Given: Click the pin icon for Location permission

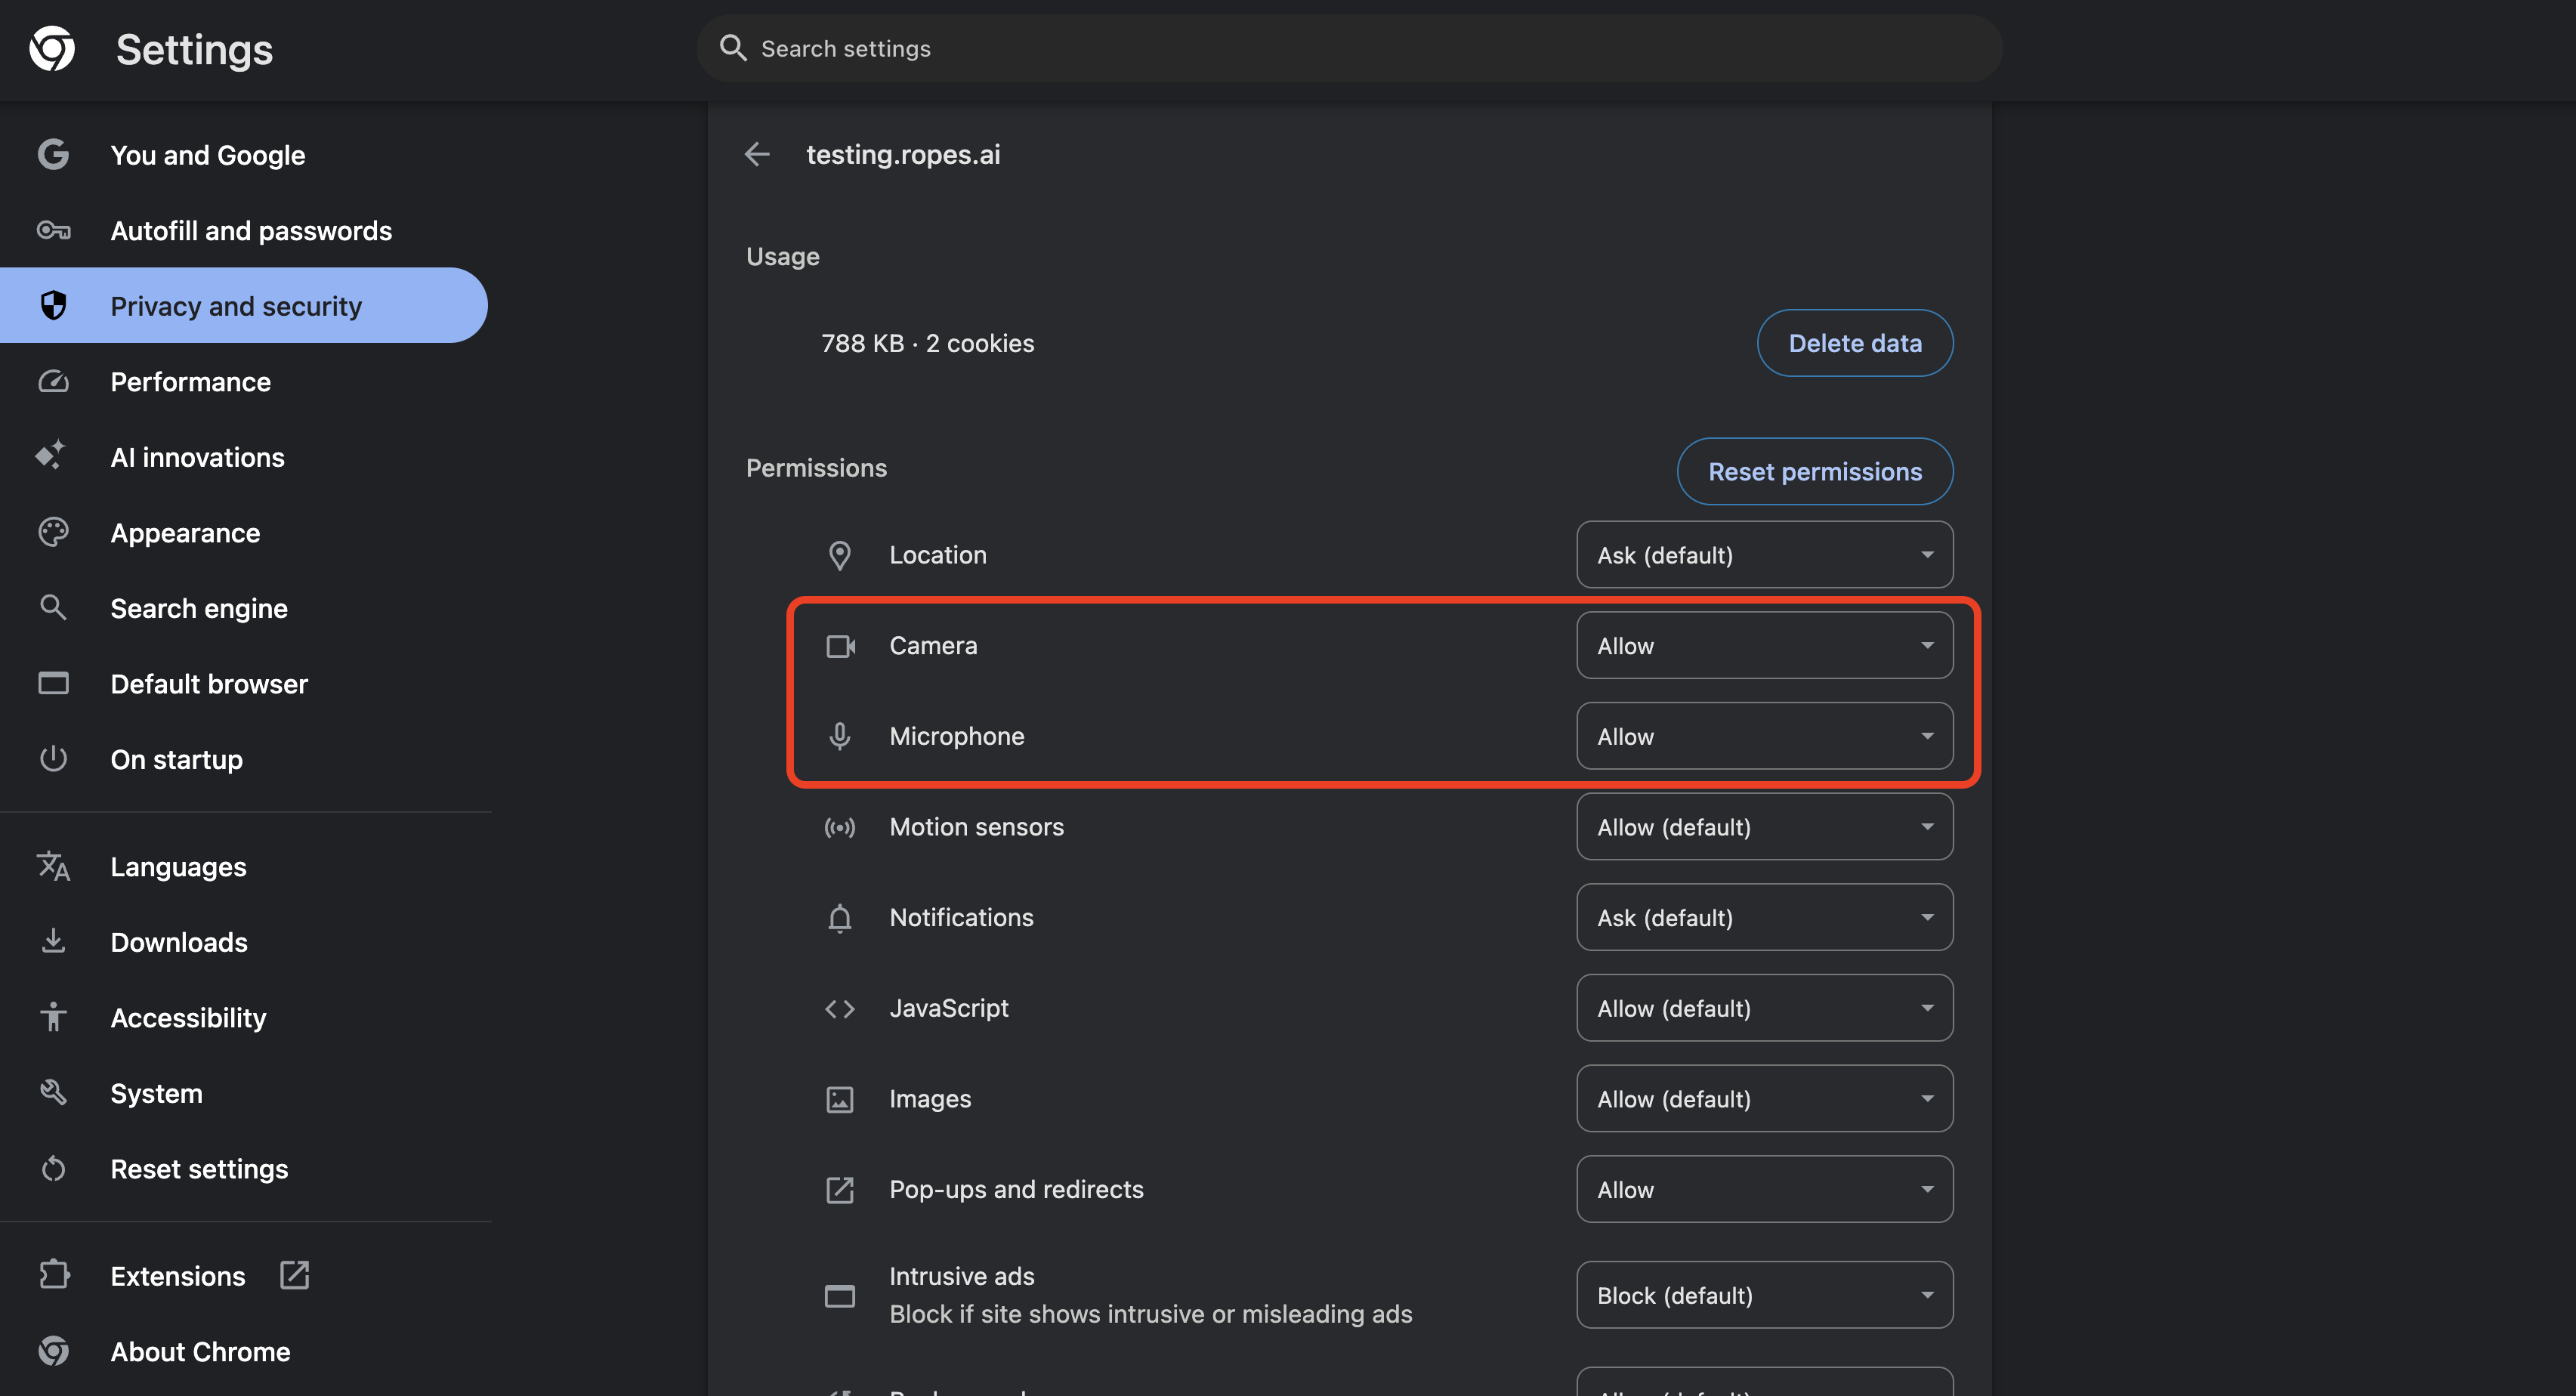Looking at the screenshot, I should [x=840, y=555].
